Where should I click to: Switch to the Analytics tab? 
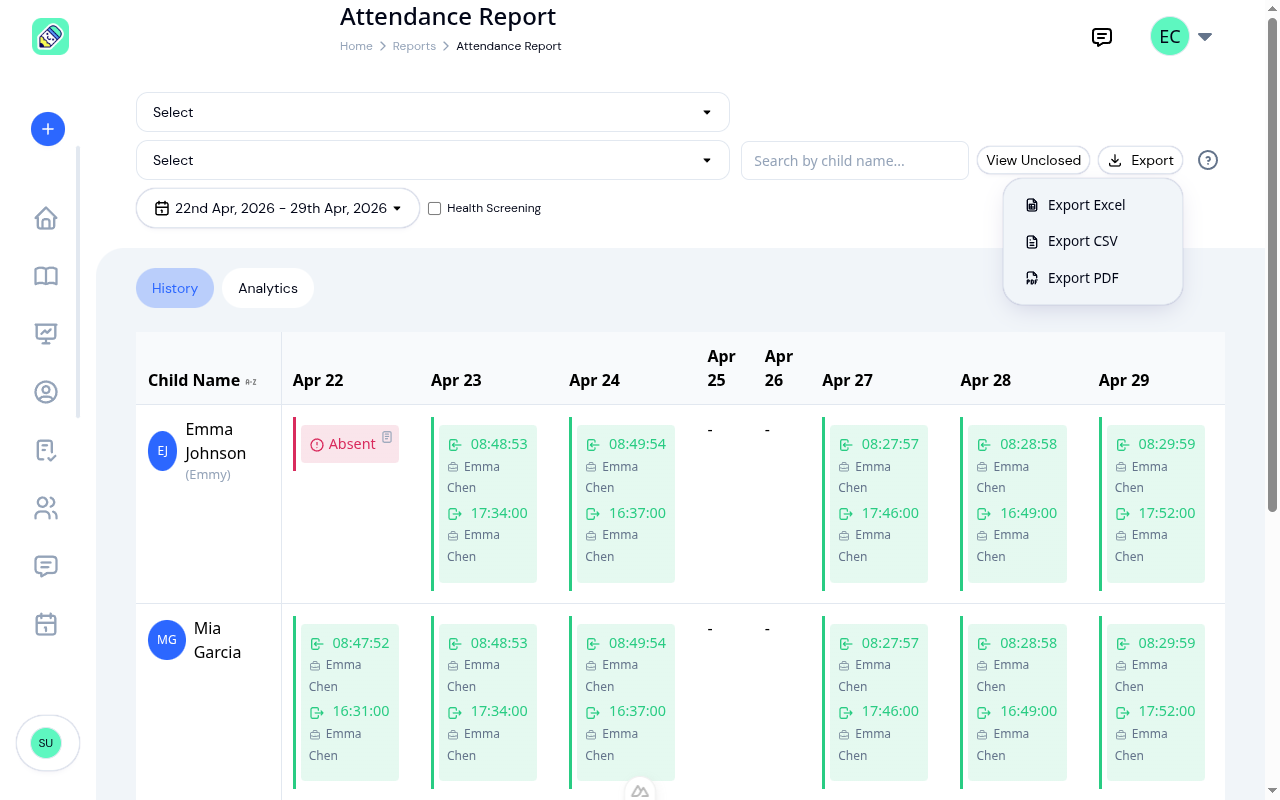(268, 288)
